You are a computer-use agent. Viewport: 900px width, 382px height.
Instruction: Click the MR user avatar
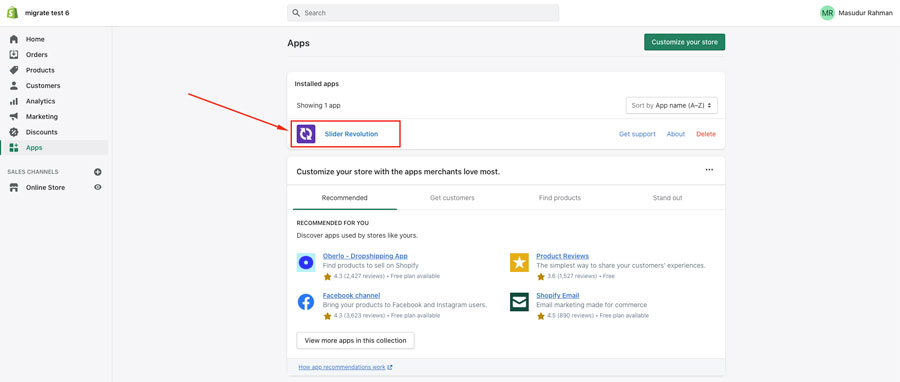coord(827,13)
